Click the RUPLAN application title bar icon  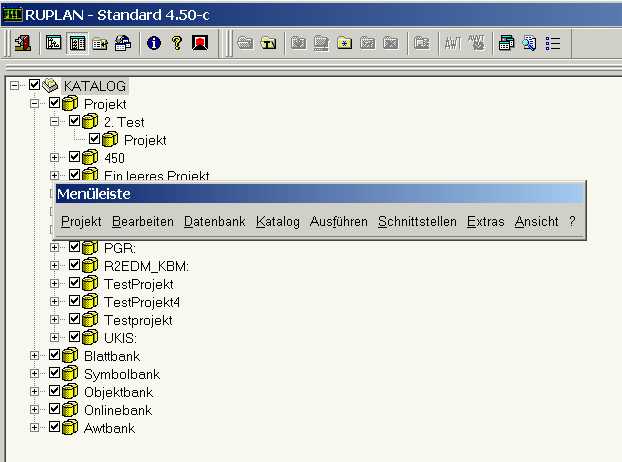tap(12, 15)
